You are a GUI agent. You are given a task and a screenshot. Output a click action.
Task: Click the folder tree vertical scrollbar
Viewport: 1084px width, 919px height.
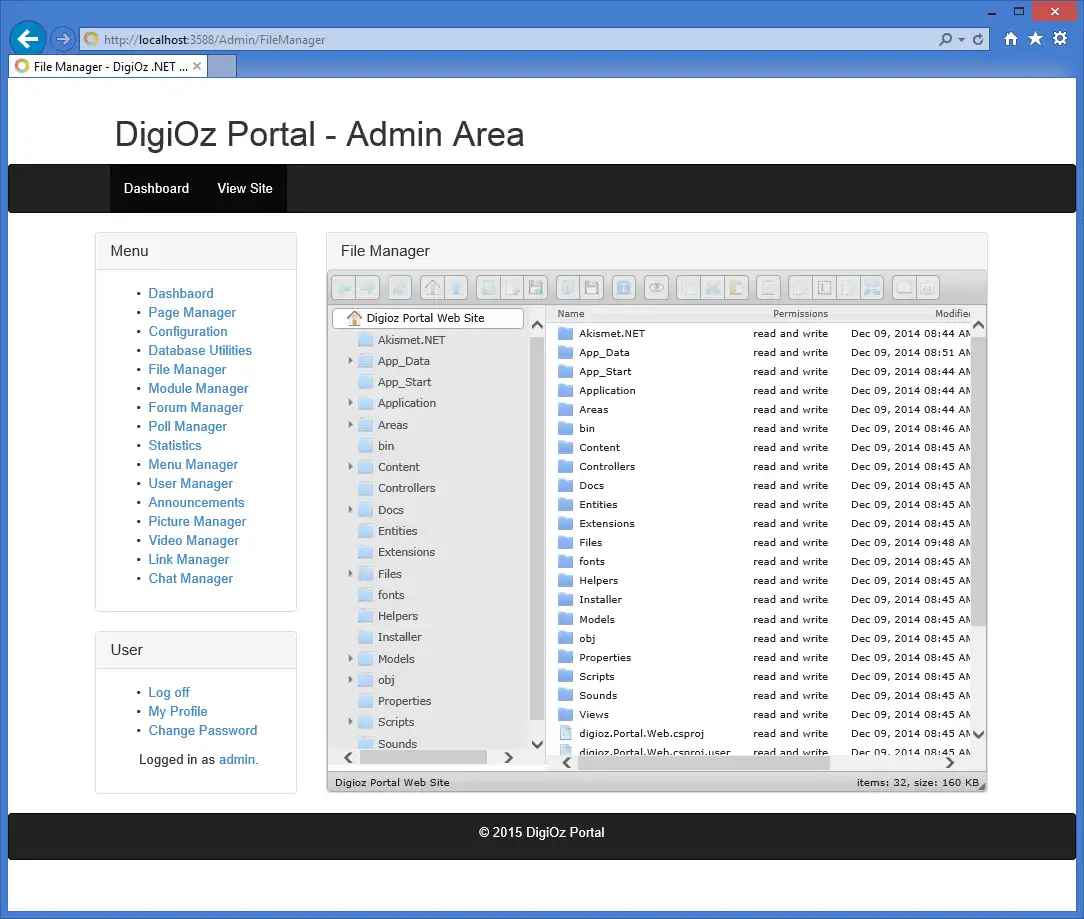pyautogui.click(x=536, y=530)
